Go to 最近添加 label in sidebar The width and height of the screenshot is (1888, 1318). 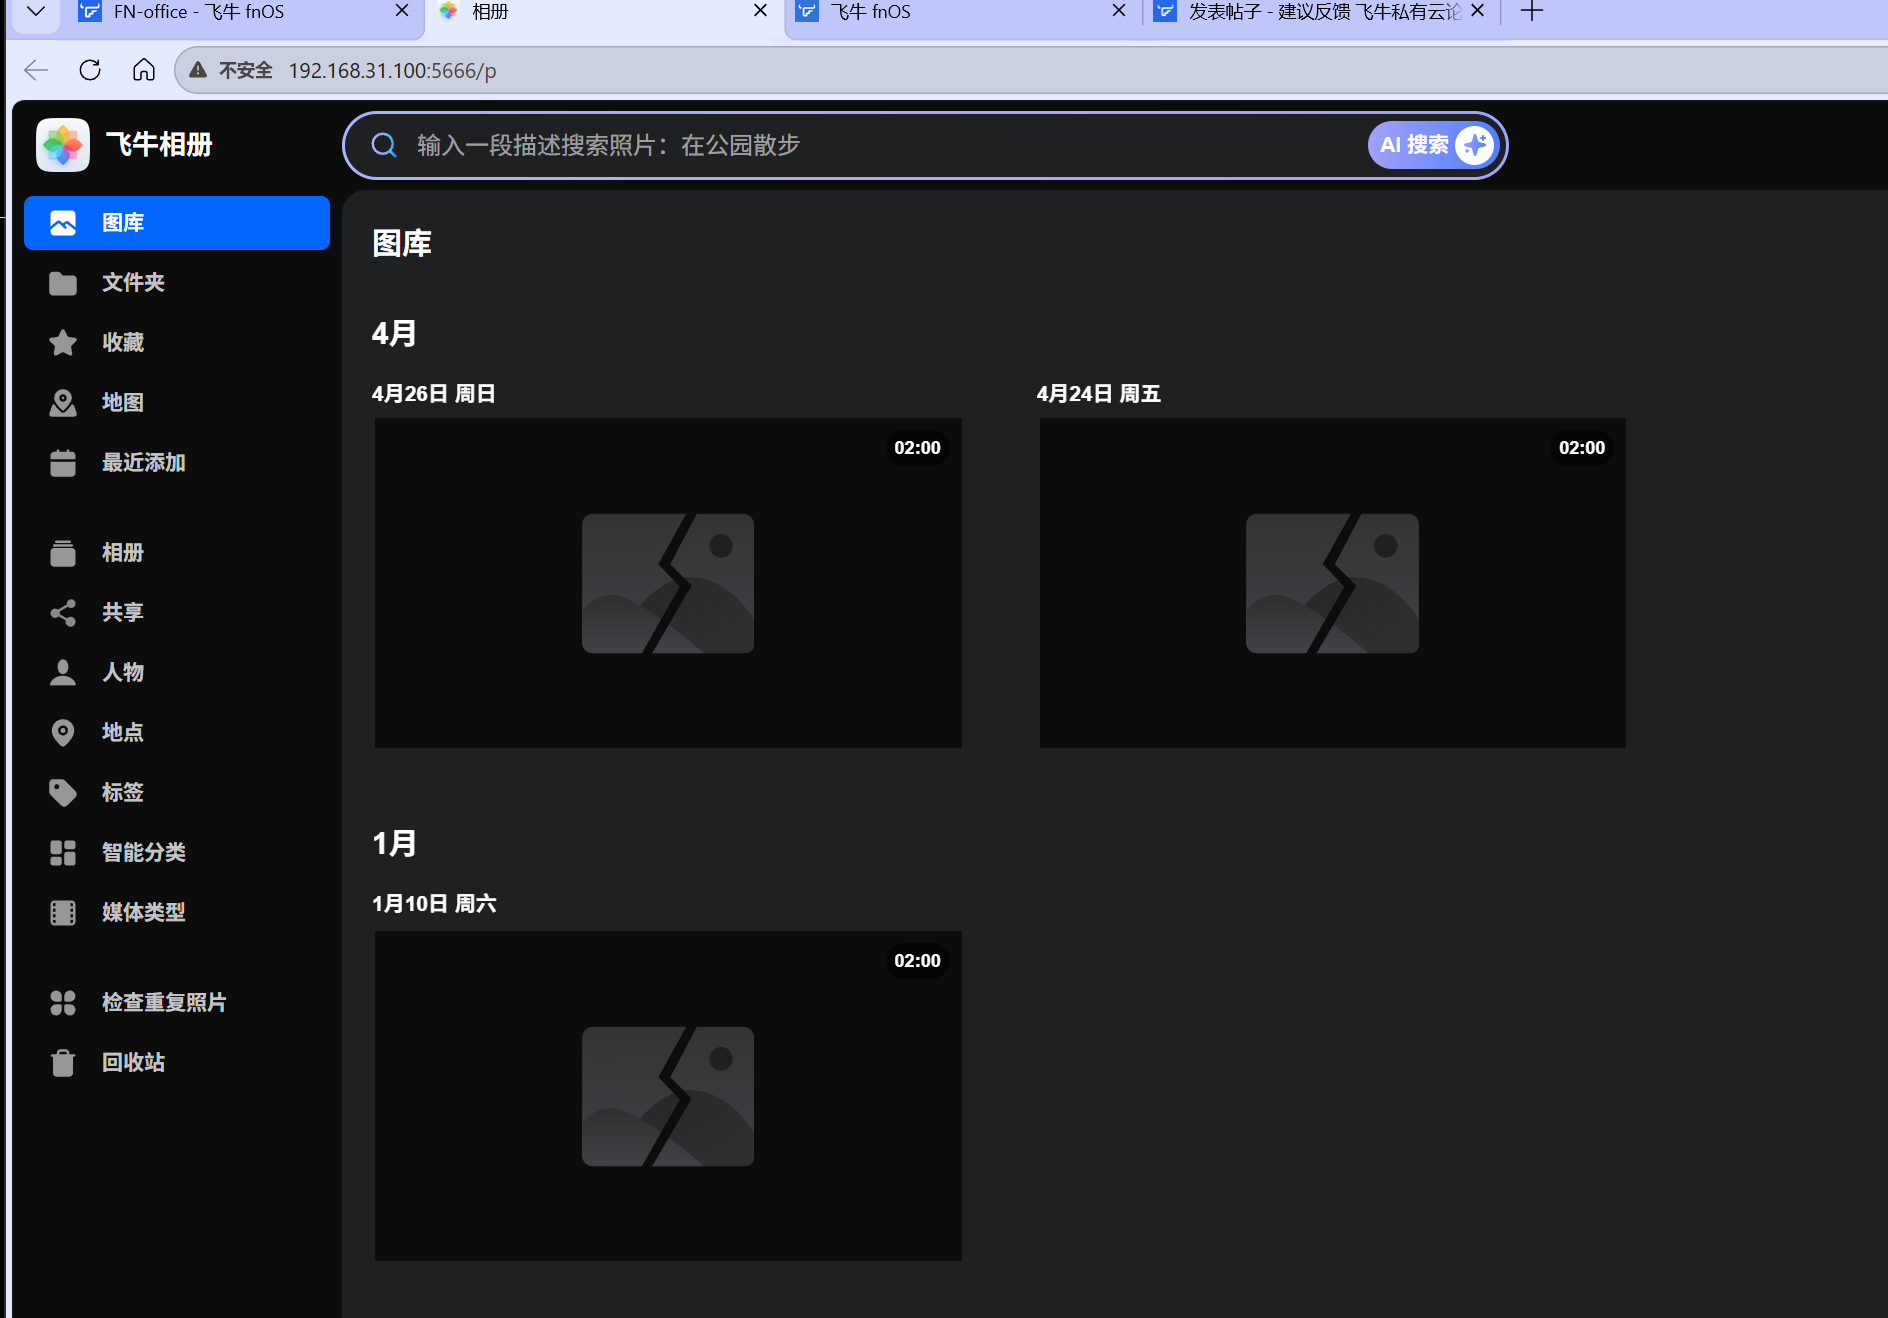[144, 463]
